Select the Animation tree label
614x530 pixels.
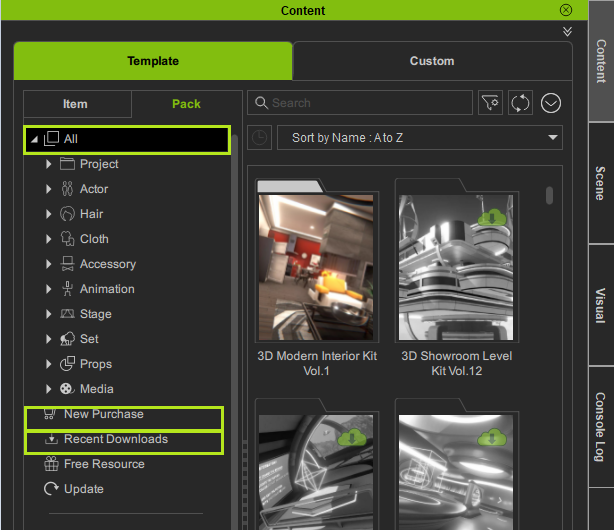pyautogui.click(x=107, y=289)
